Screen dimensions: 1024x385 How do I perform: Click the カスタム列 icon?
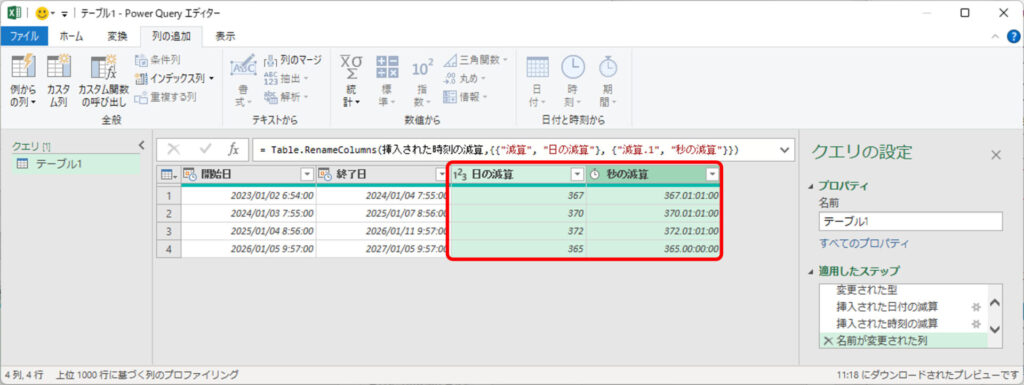click(x=58, y=81)
